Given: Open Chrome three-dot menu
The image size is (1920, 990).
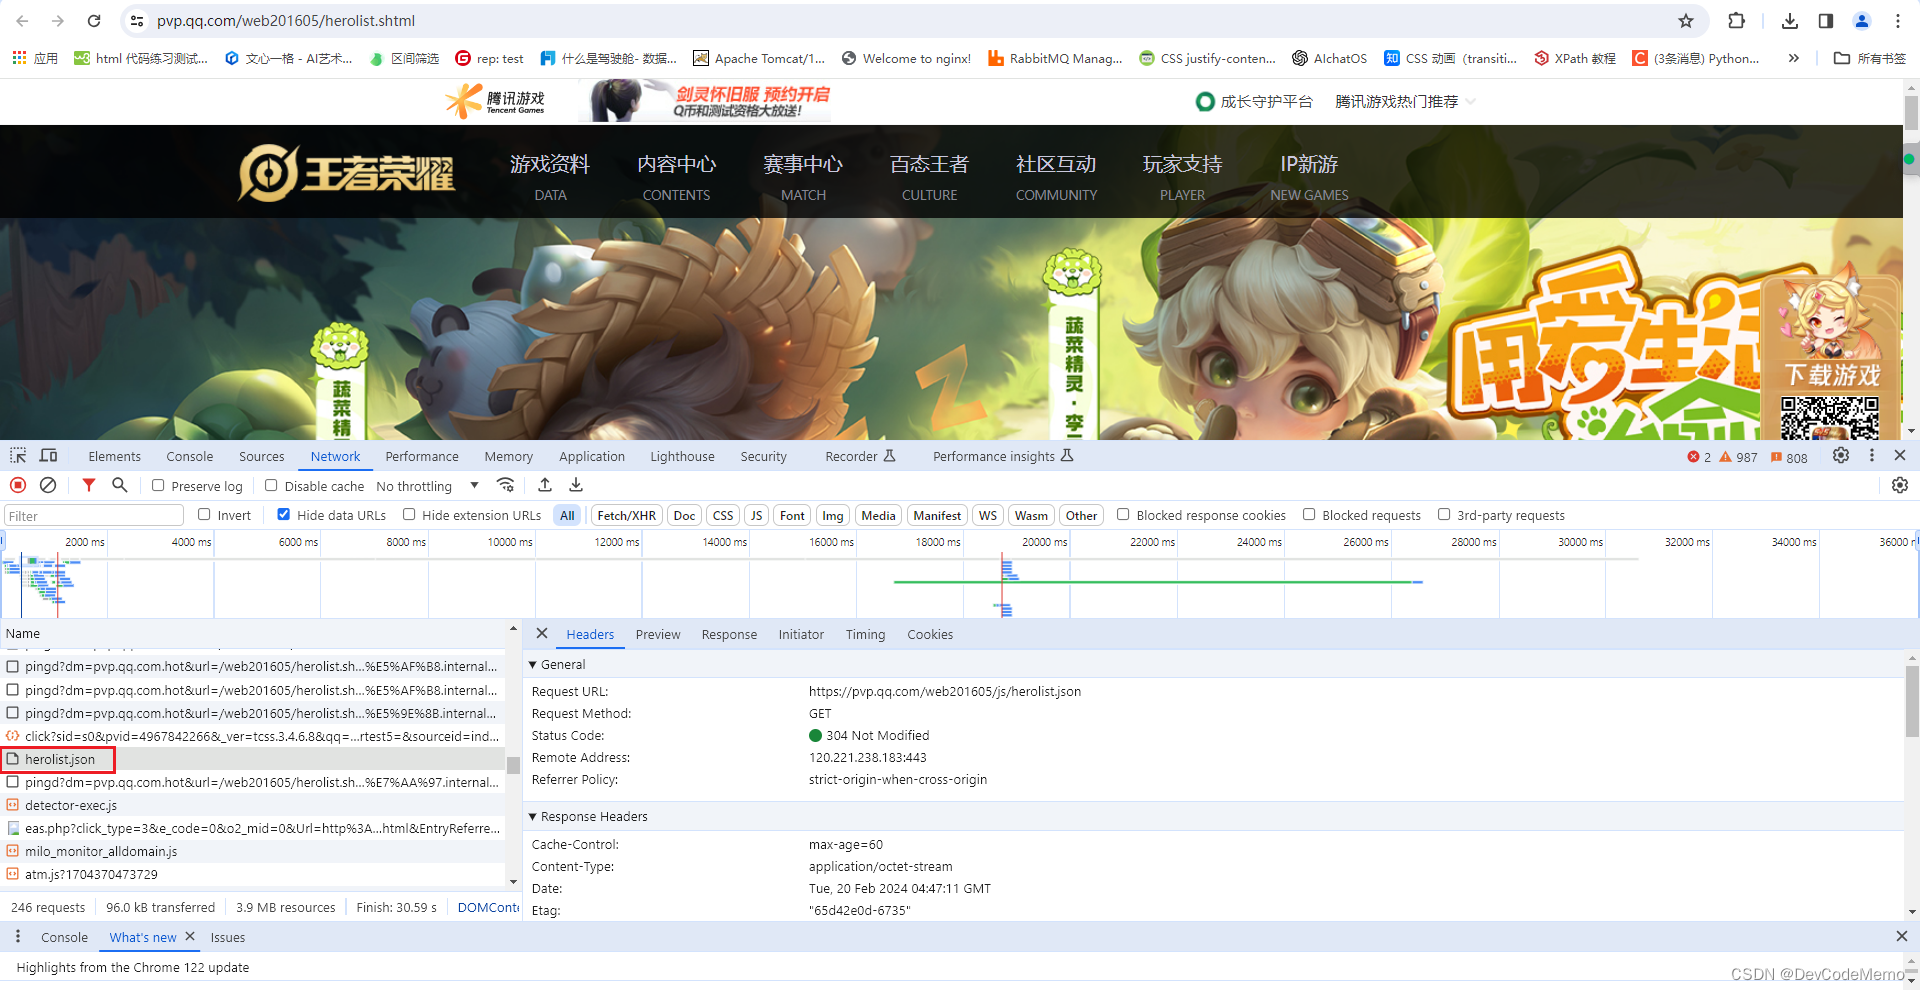Looking at the screenshot, I should click(x=1898, y=21).
